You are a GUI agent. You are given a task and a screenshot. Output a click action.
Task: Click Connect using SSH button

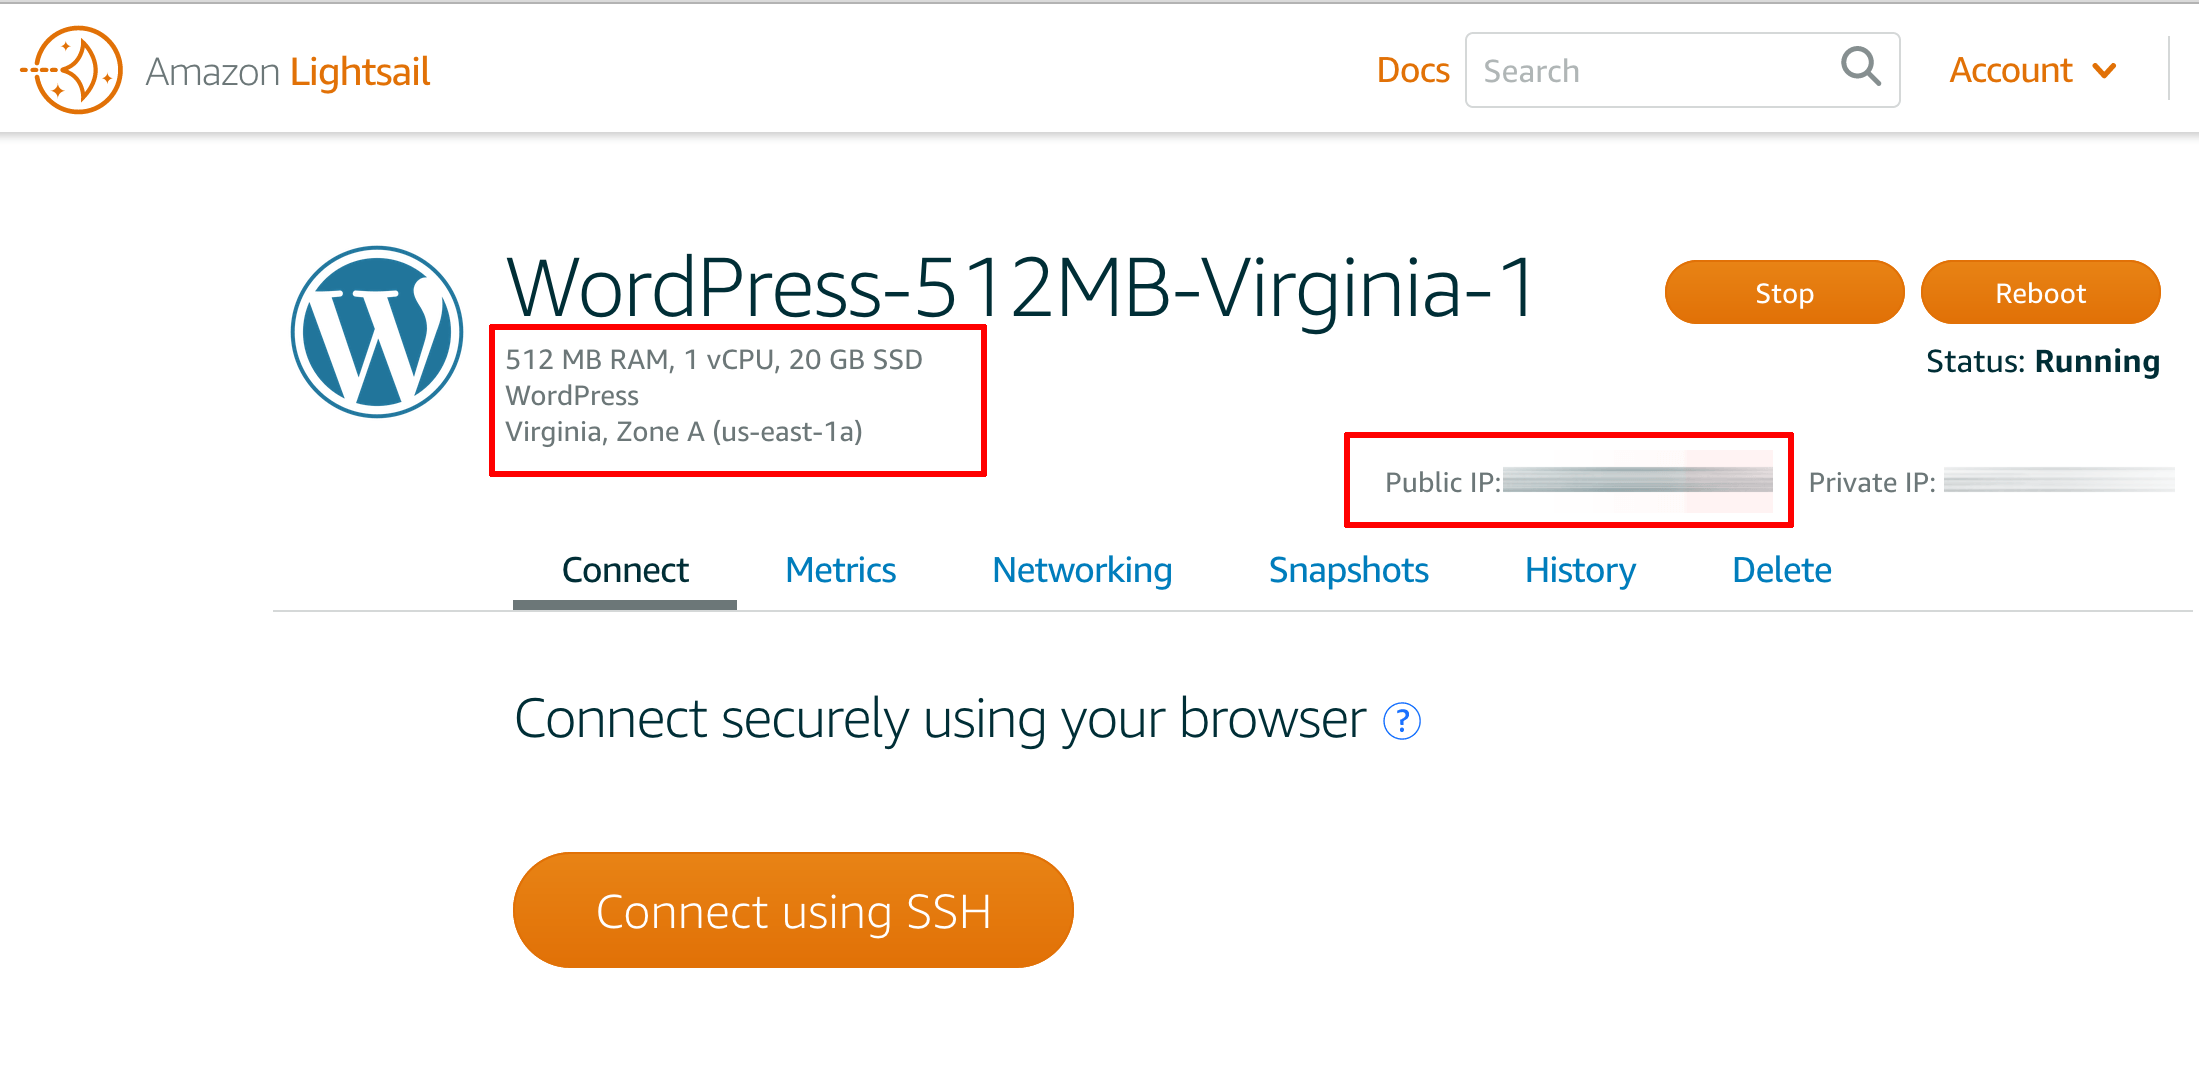pos(793,910)
